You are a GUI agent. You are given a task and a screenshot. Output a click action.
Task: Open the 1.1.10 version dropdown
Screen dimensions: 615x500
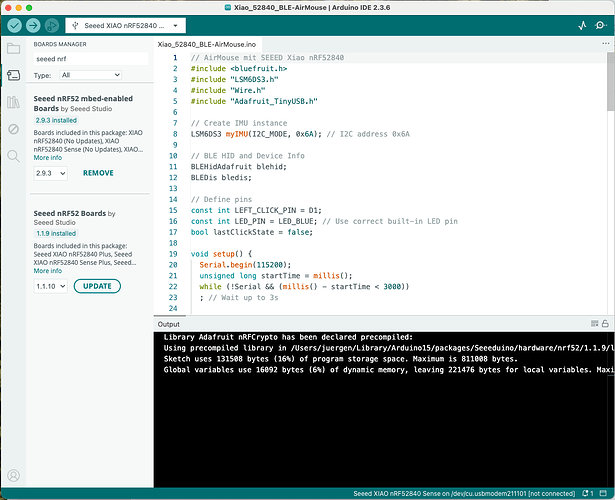point(51,286)
